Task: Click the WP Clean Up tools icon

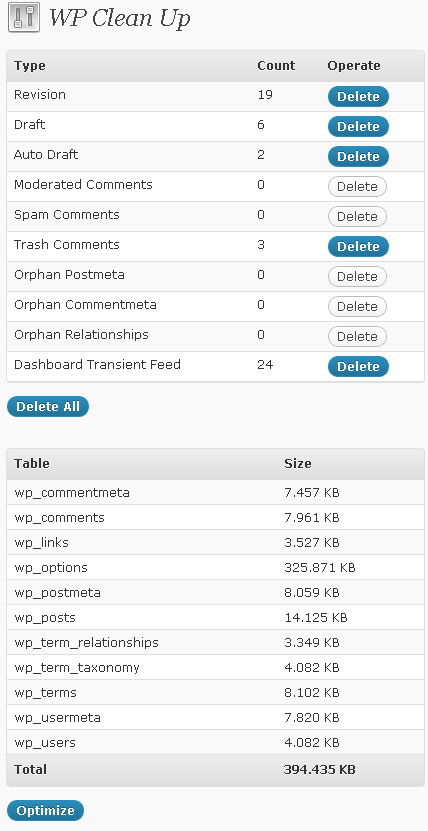Action: tap(24, 18)
